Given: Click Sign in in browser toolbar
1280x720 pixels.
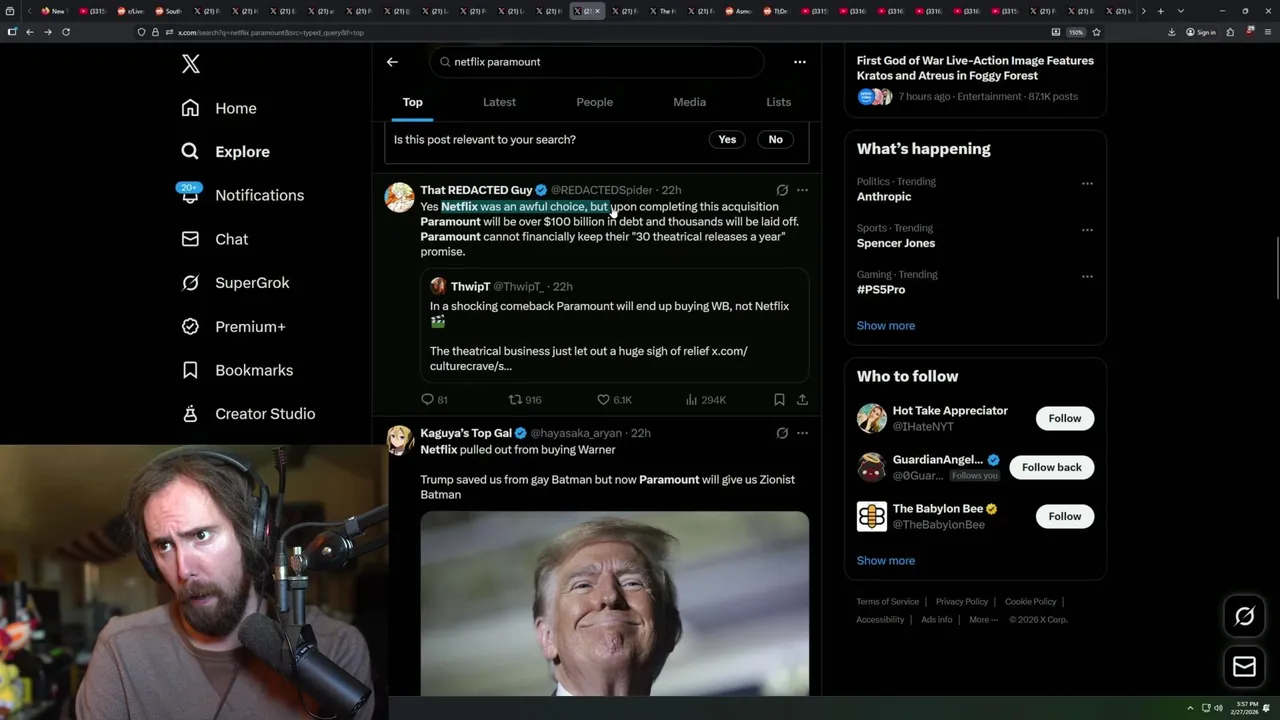Looking at the screenshot, I should 1201,32.
